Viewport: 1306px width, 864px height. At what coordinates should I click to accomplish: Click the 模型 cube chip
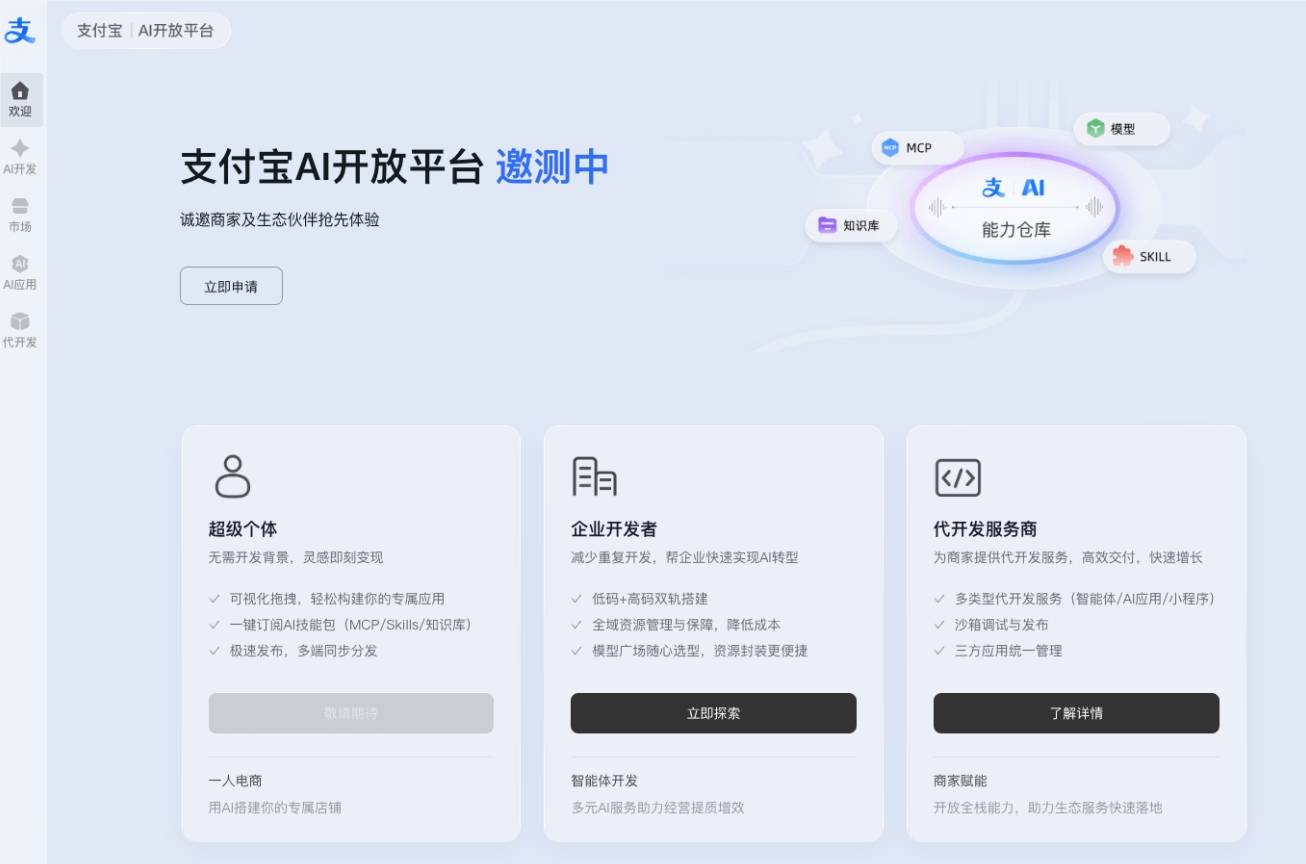click(1121, 129)
